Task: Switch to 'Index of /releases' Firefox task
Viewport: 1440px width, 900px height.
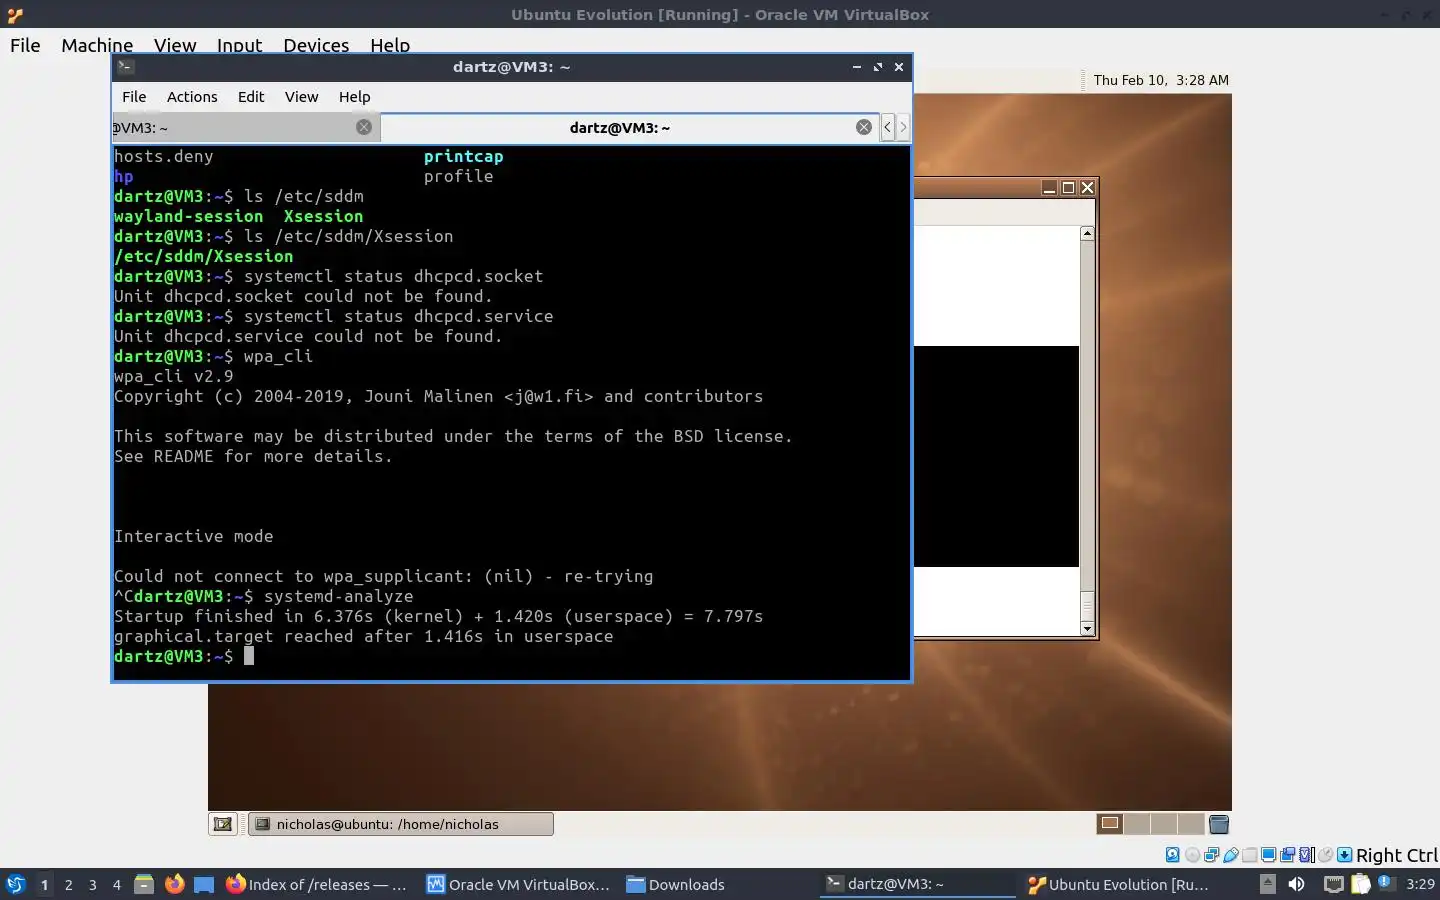Action: pyautogui.click(x=316, y=884)
